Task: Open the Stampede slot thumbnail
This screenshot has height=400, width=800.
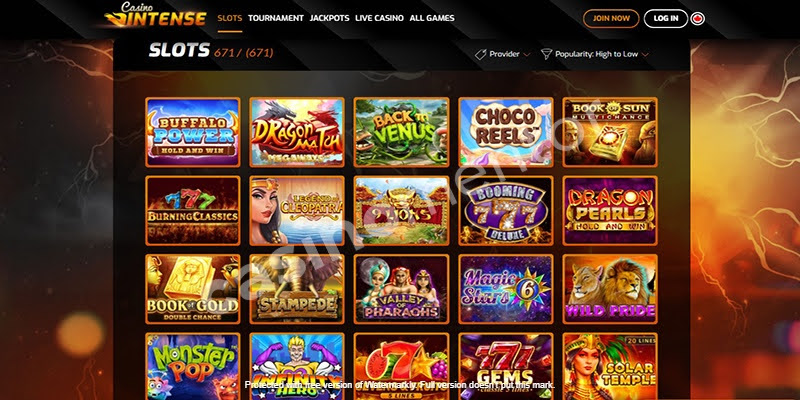Action: (x=297, y=289)
